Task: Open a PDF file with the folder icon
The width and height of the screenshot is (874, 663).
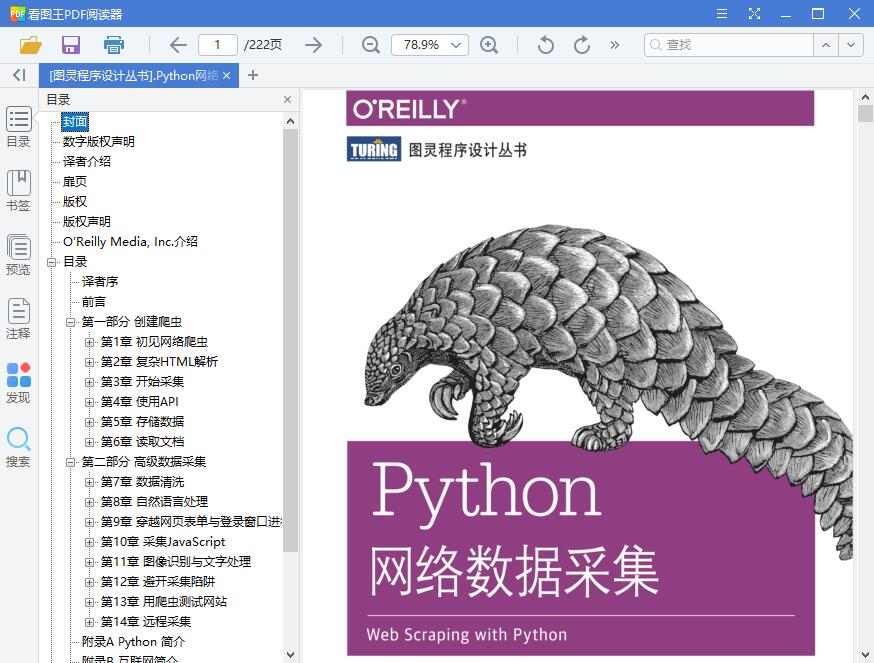Action: click(x=31, y=45)
